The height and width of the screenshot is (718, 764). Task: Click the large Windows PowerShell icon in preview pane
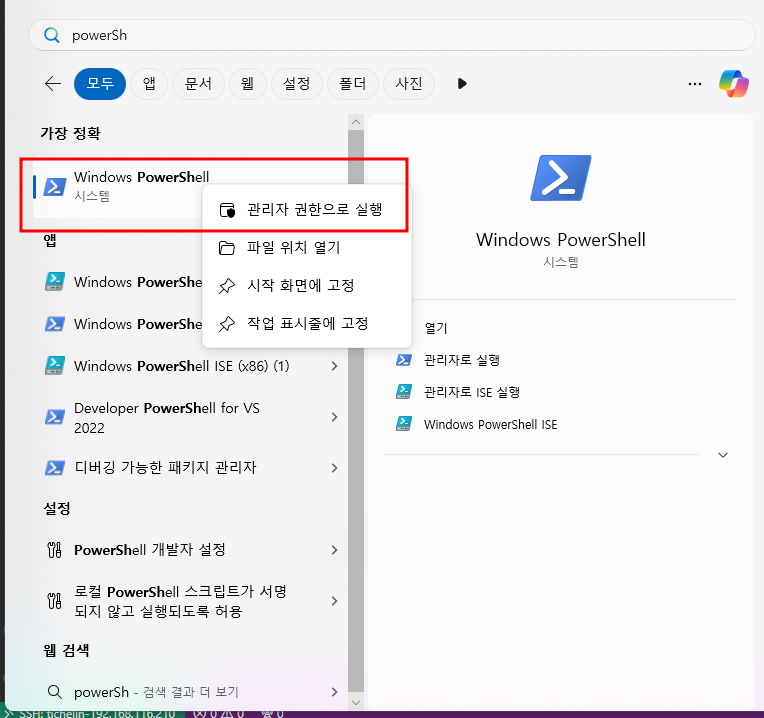(x=560, y=178)
